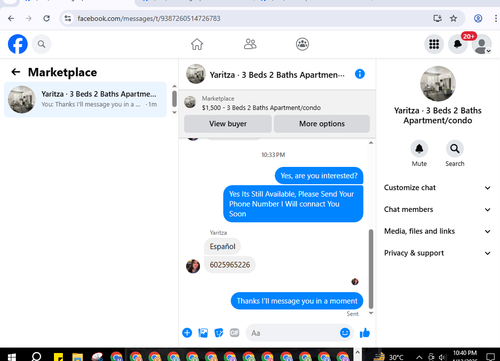Open the Groups icon in top navigation

point(302,44)
